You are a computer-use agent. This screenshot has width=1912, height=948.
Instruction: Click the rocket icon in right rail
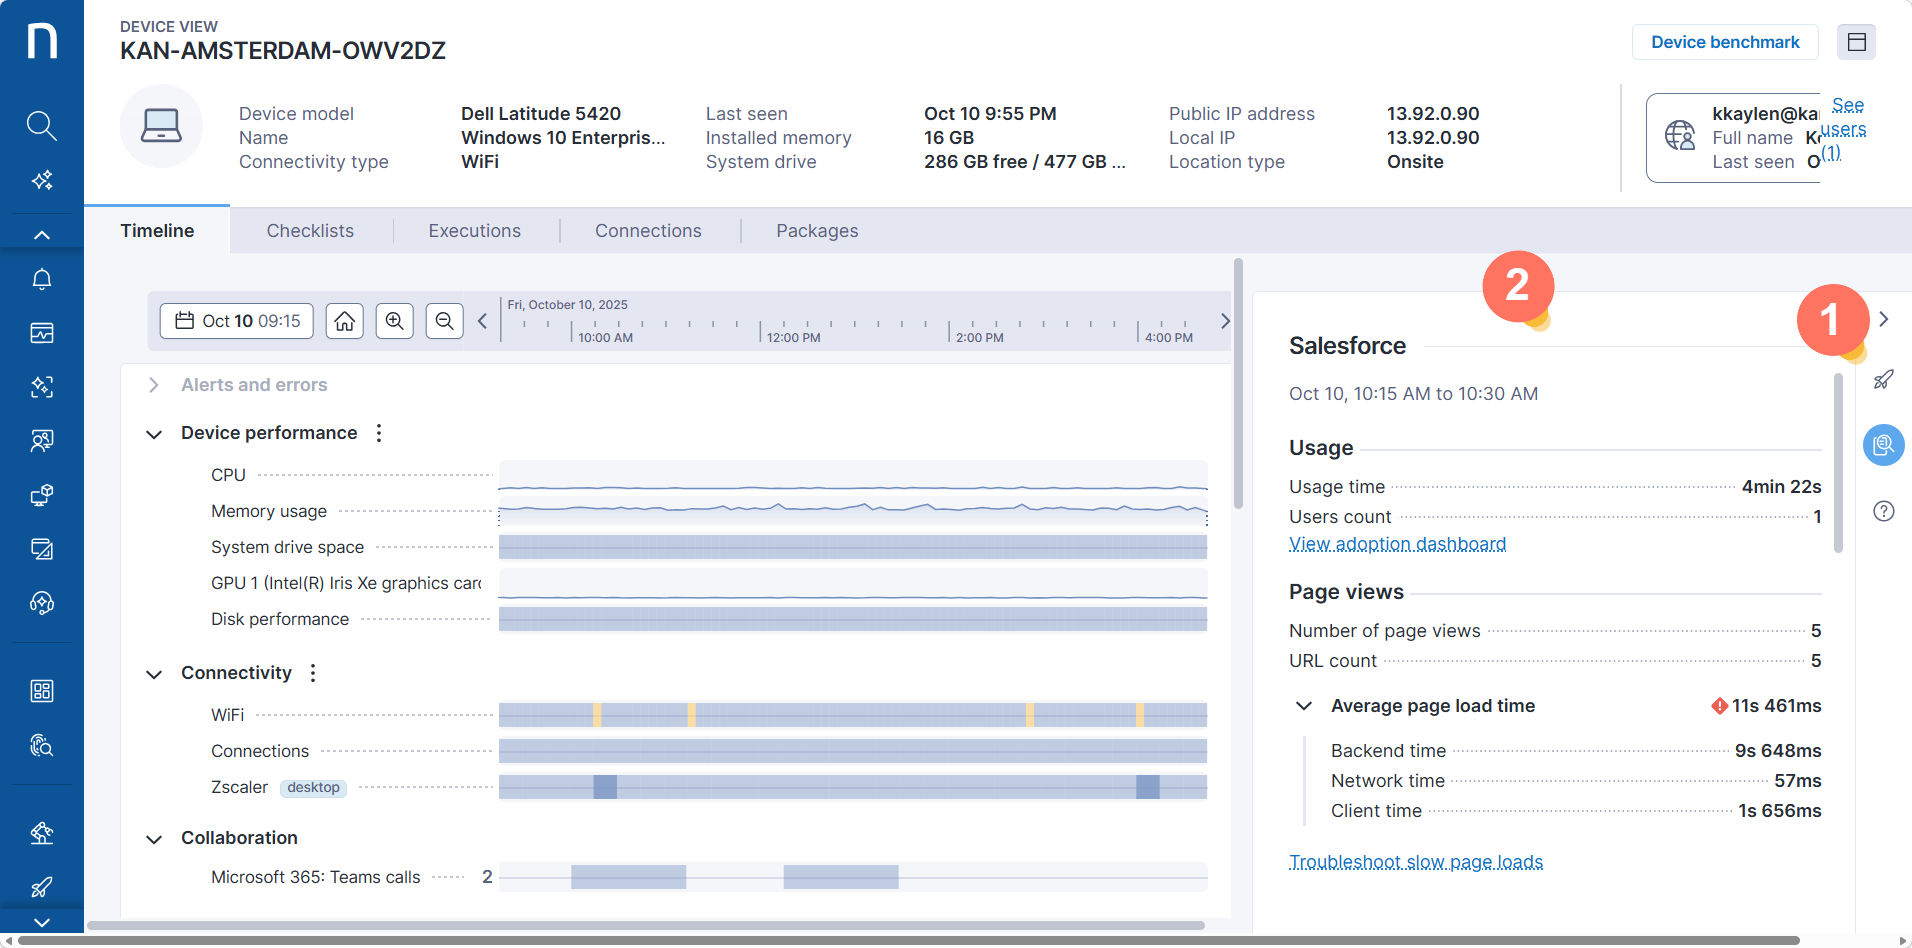click(x=1884, y=379)
